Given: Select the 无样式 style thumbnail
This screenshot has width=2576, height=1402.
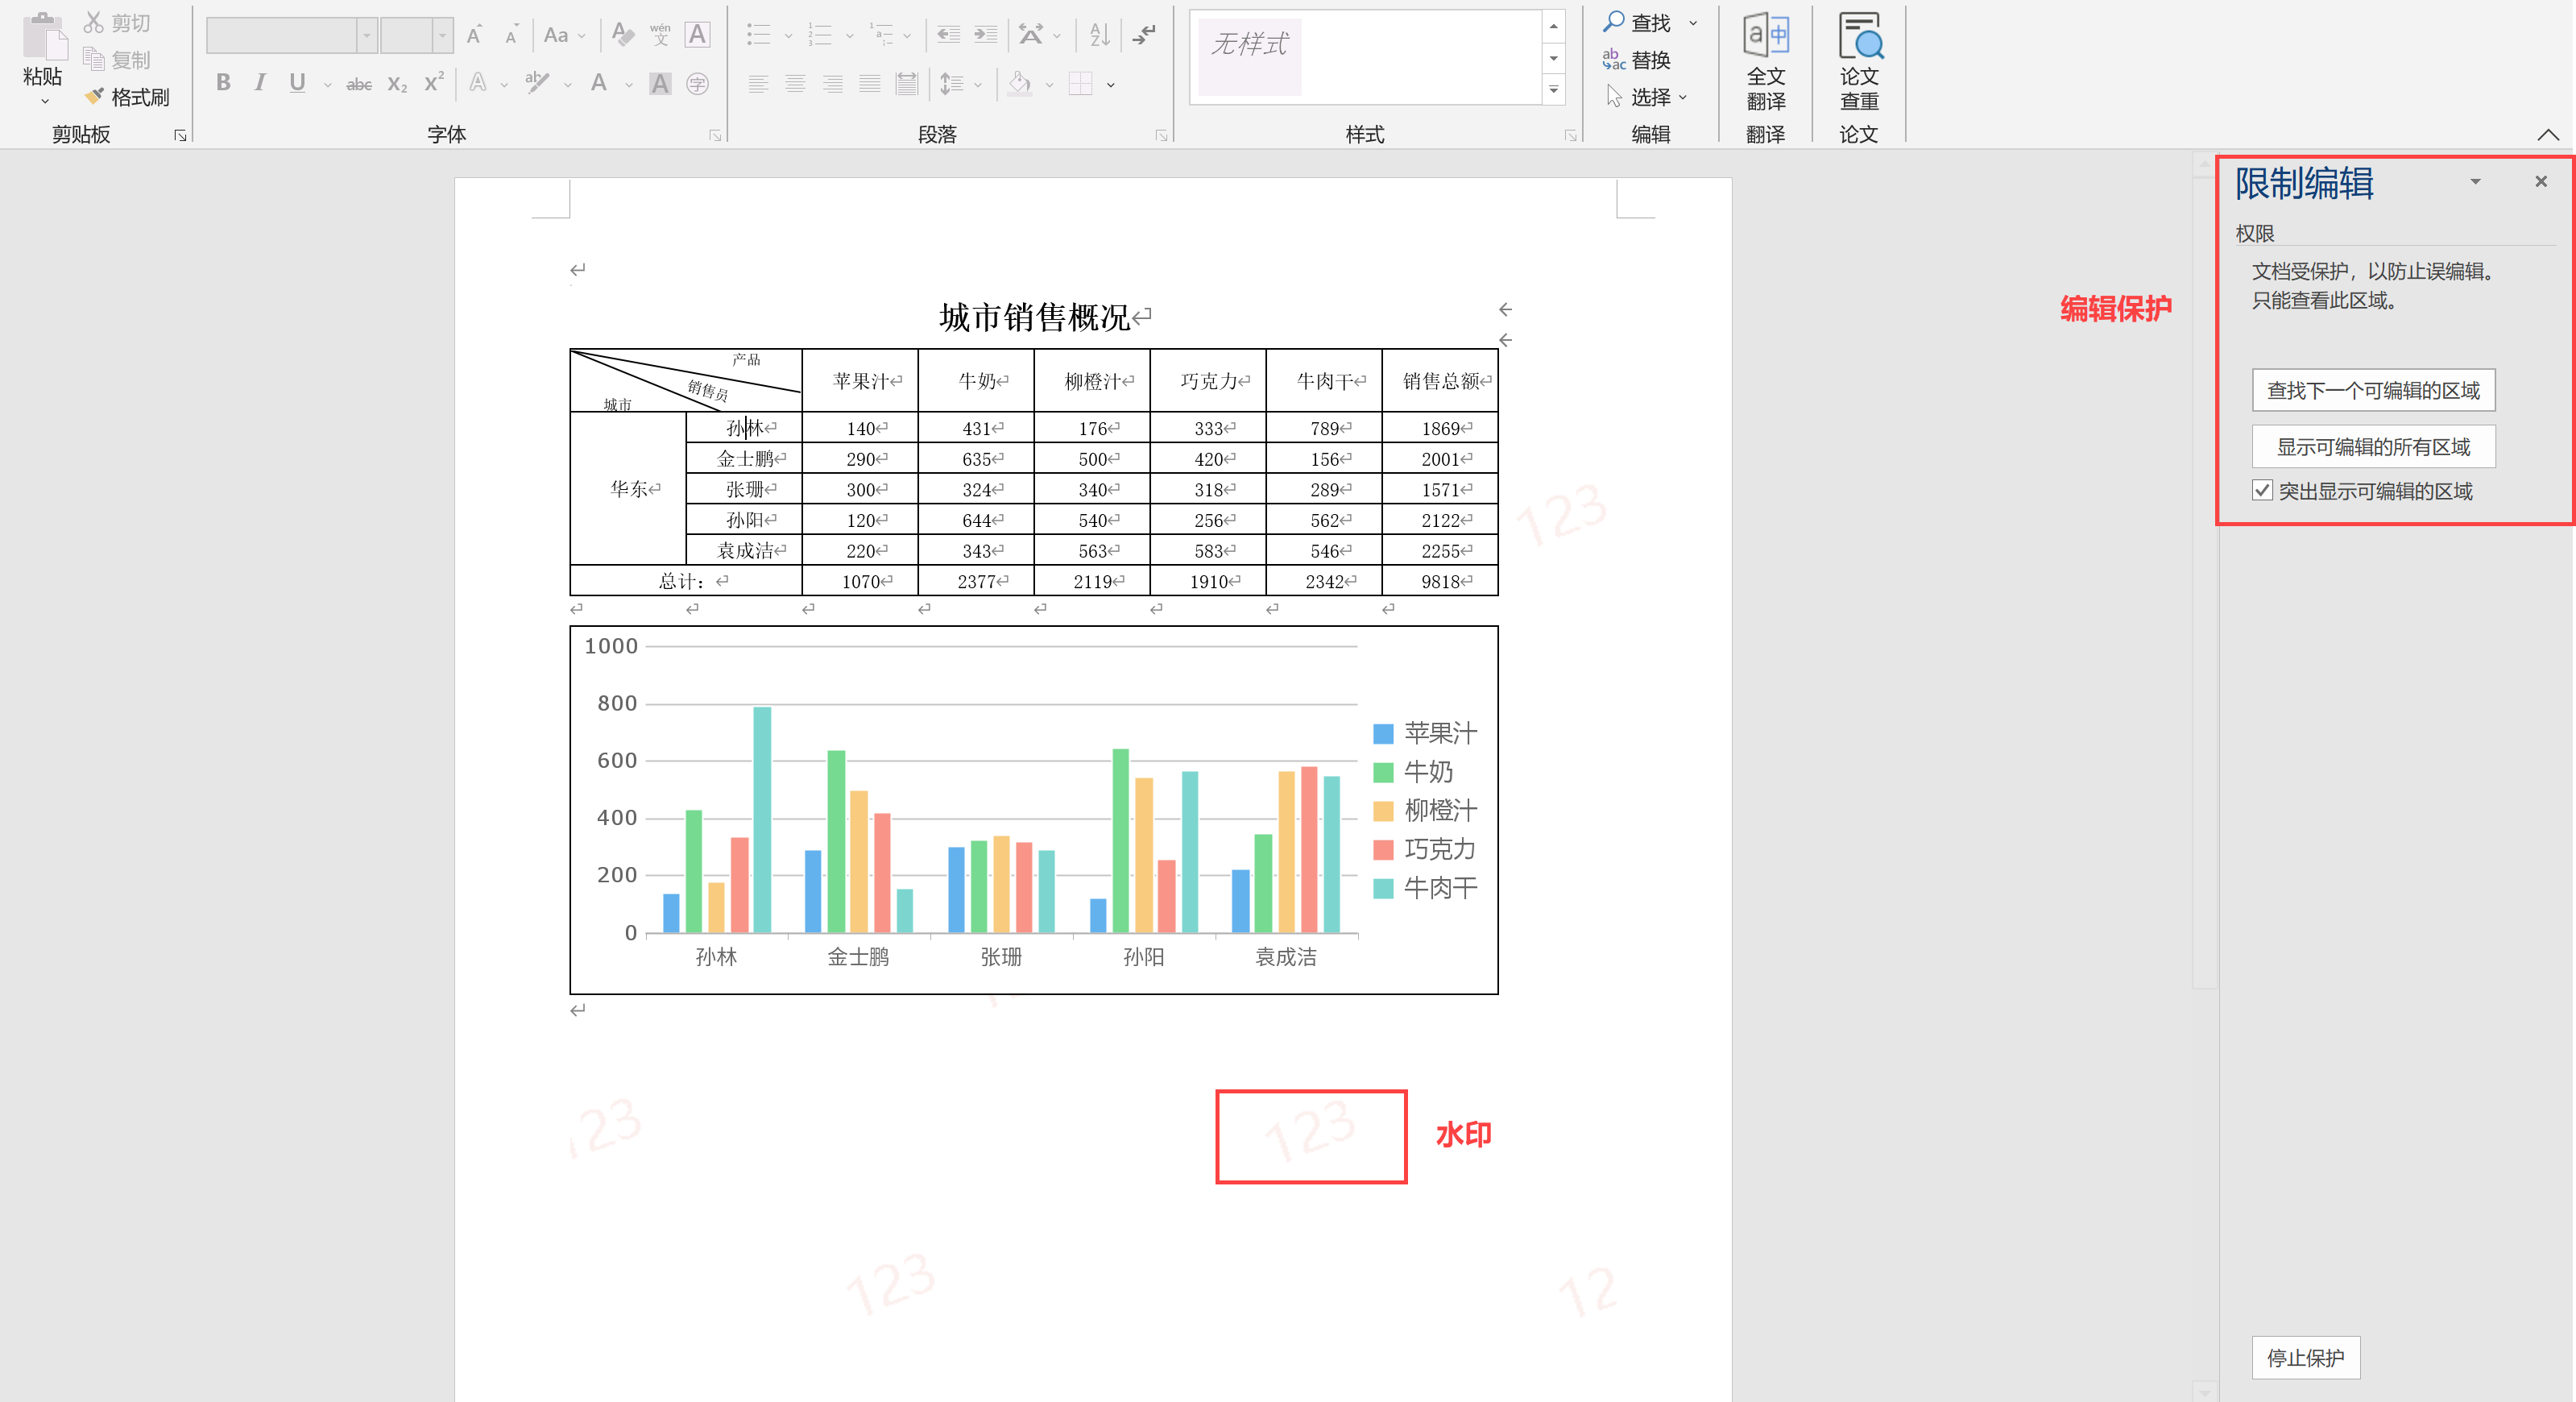Looking at the screenshot, I should click(x=1250, y=57).
